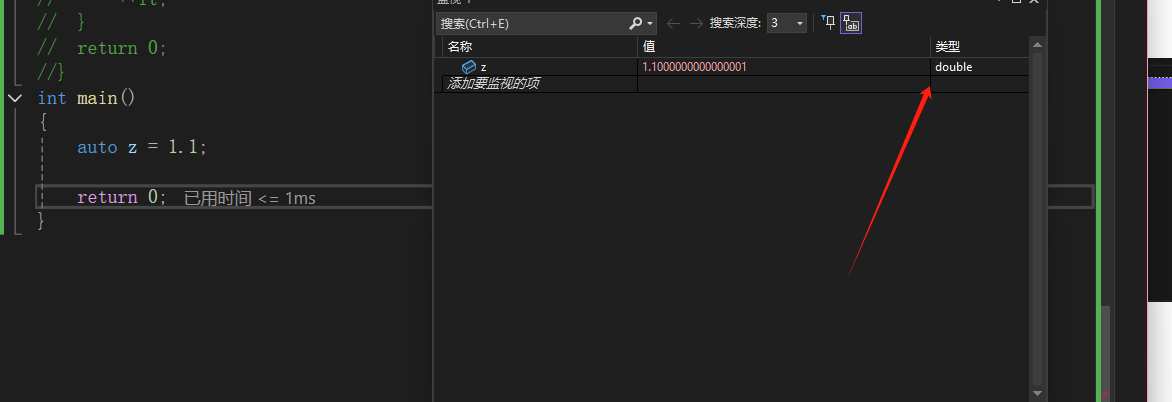Click inside the 搜索(Ctrl+E) search box

532,23
